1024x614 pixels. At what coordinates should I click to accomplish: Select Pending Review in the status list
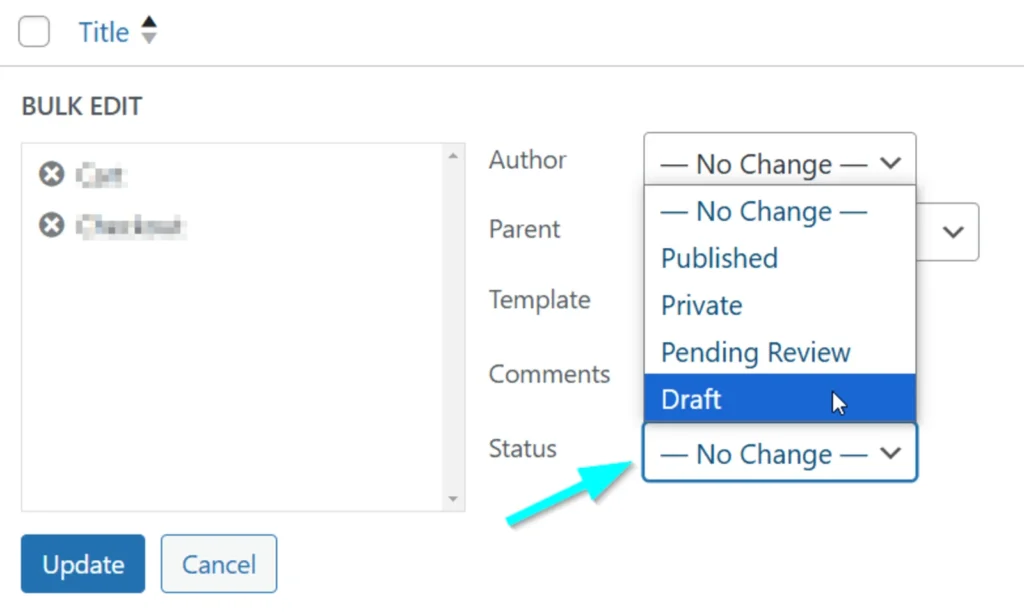tap(755, 352)
